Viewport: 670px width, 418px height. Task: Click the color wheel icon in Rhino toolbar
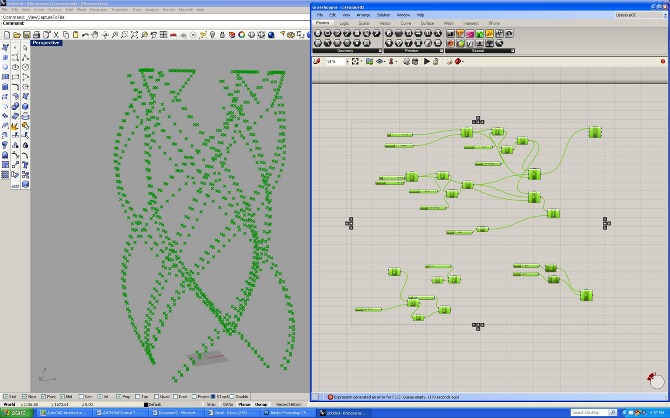pos(241,35)
